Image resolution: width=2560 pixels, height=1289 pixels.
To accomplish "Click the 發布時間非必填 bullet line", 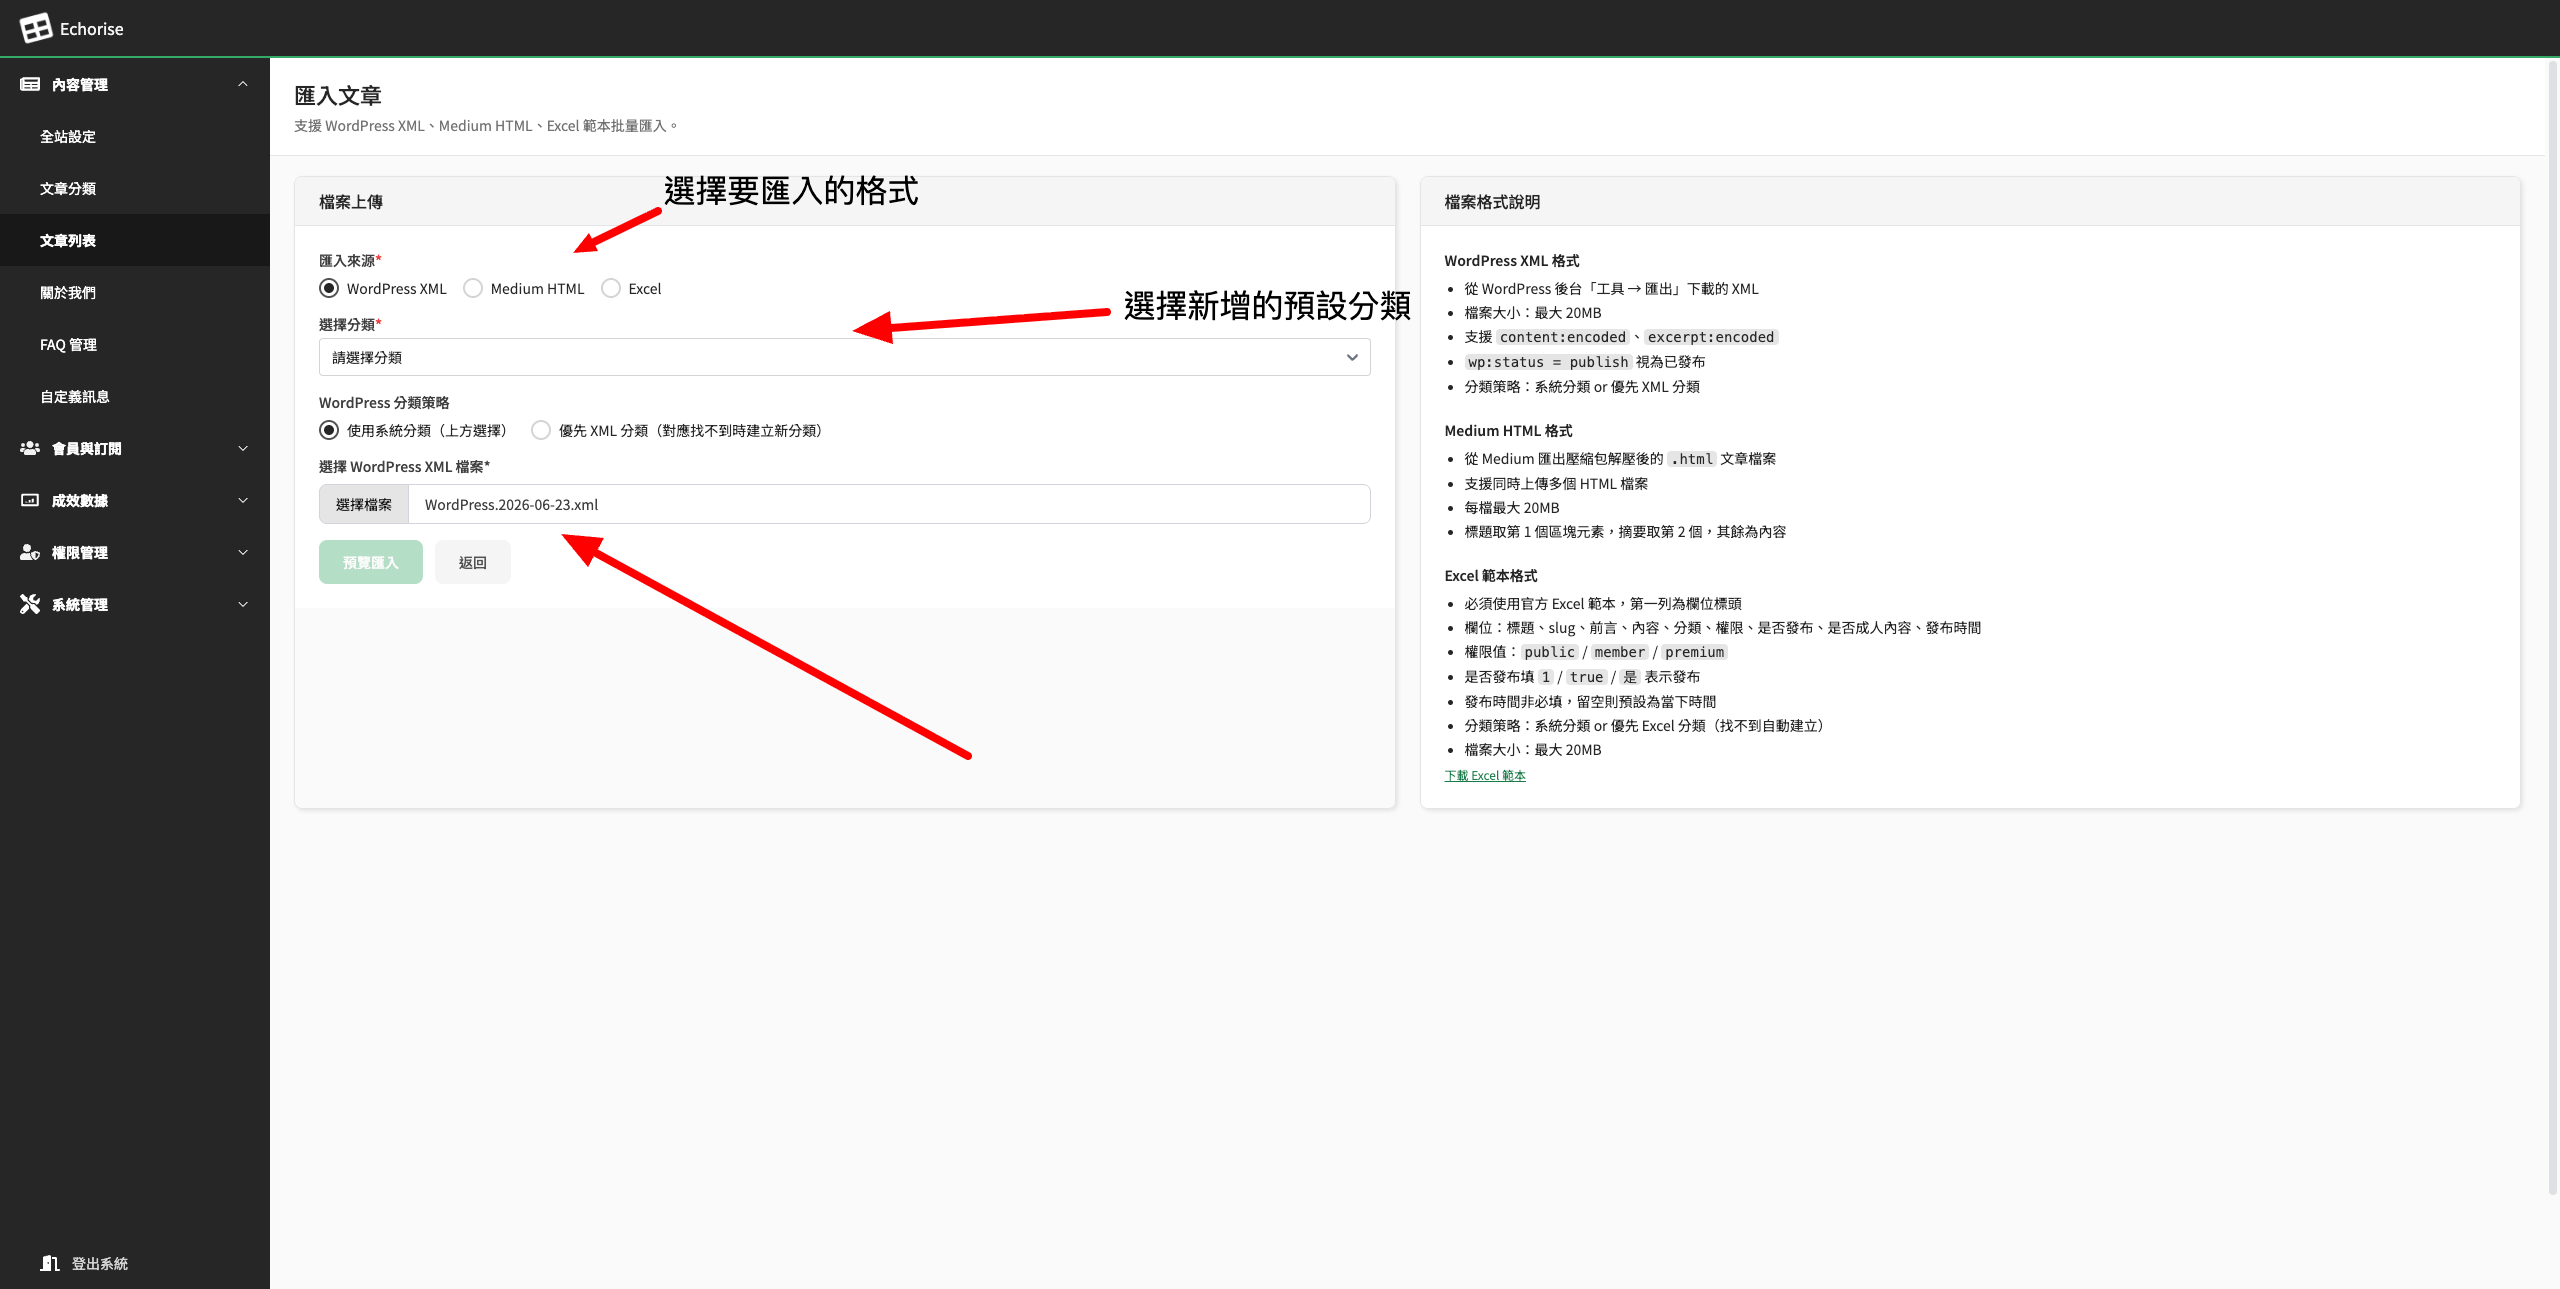I will [x=1590, y=702].
